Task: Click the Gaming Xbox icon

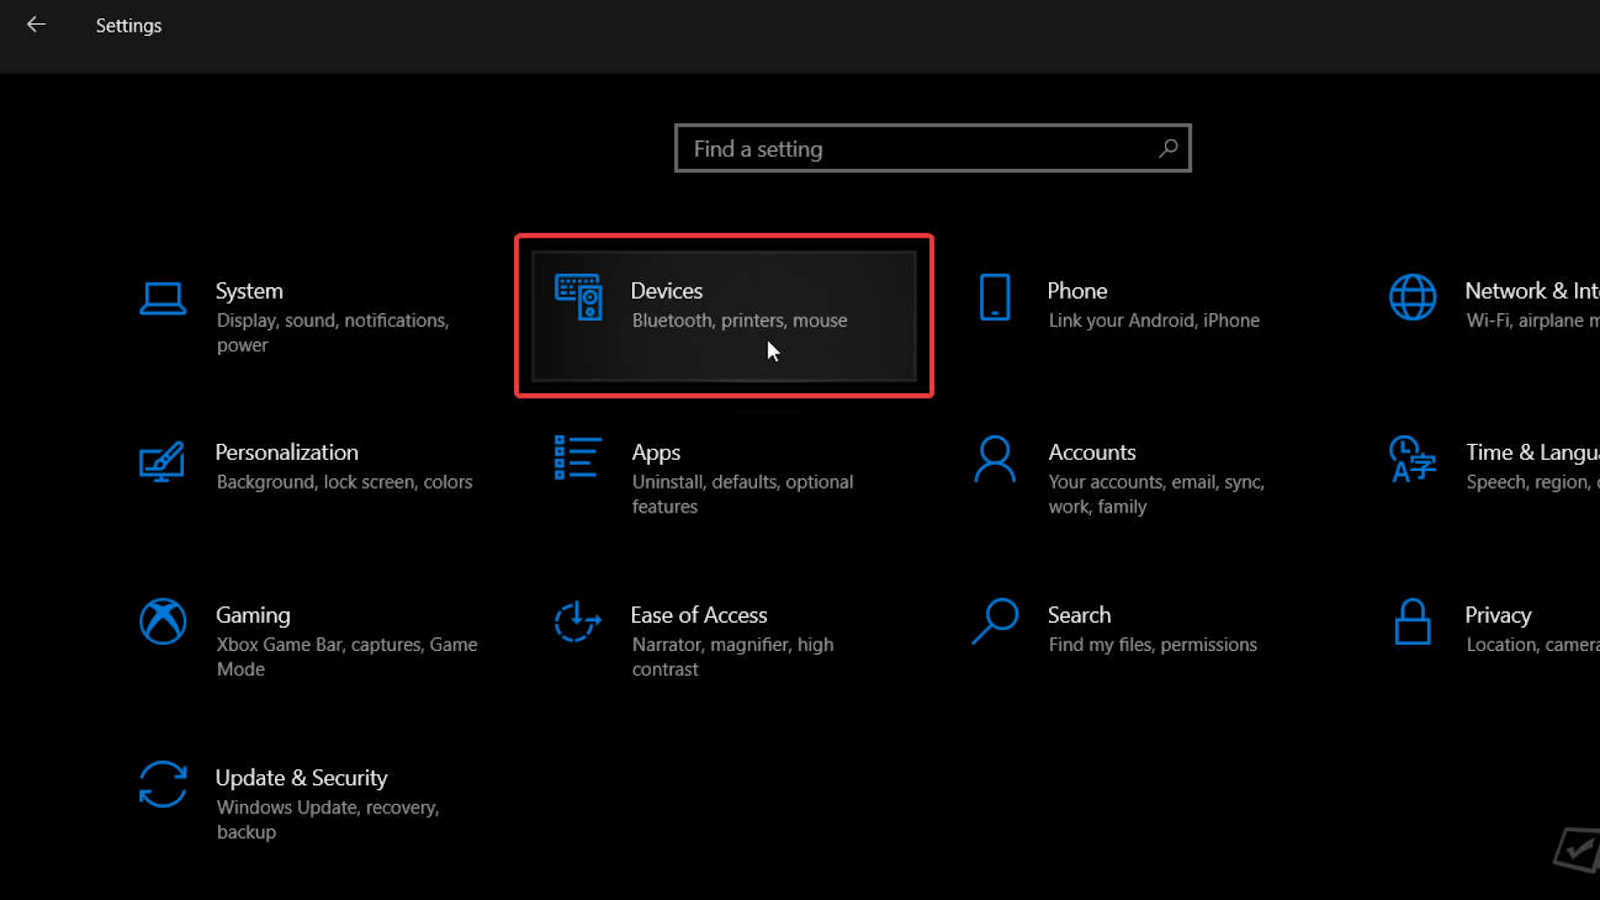Action: [163, 621]
